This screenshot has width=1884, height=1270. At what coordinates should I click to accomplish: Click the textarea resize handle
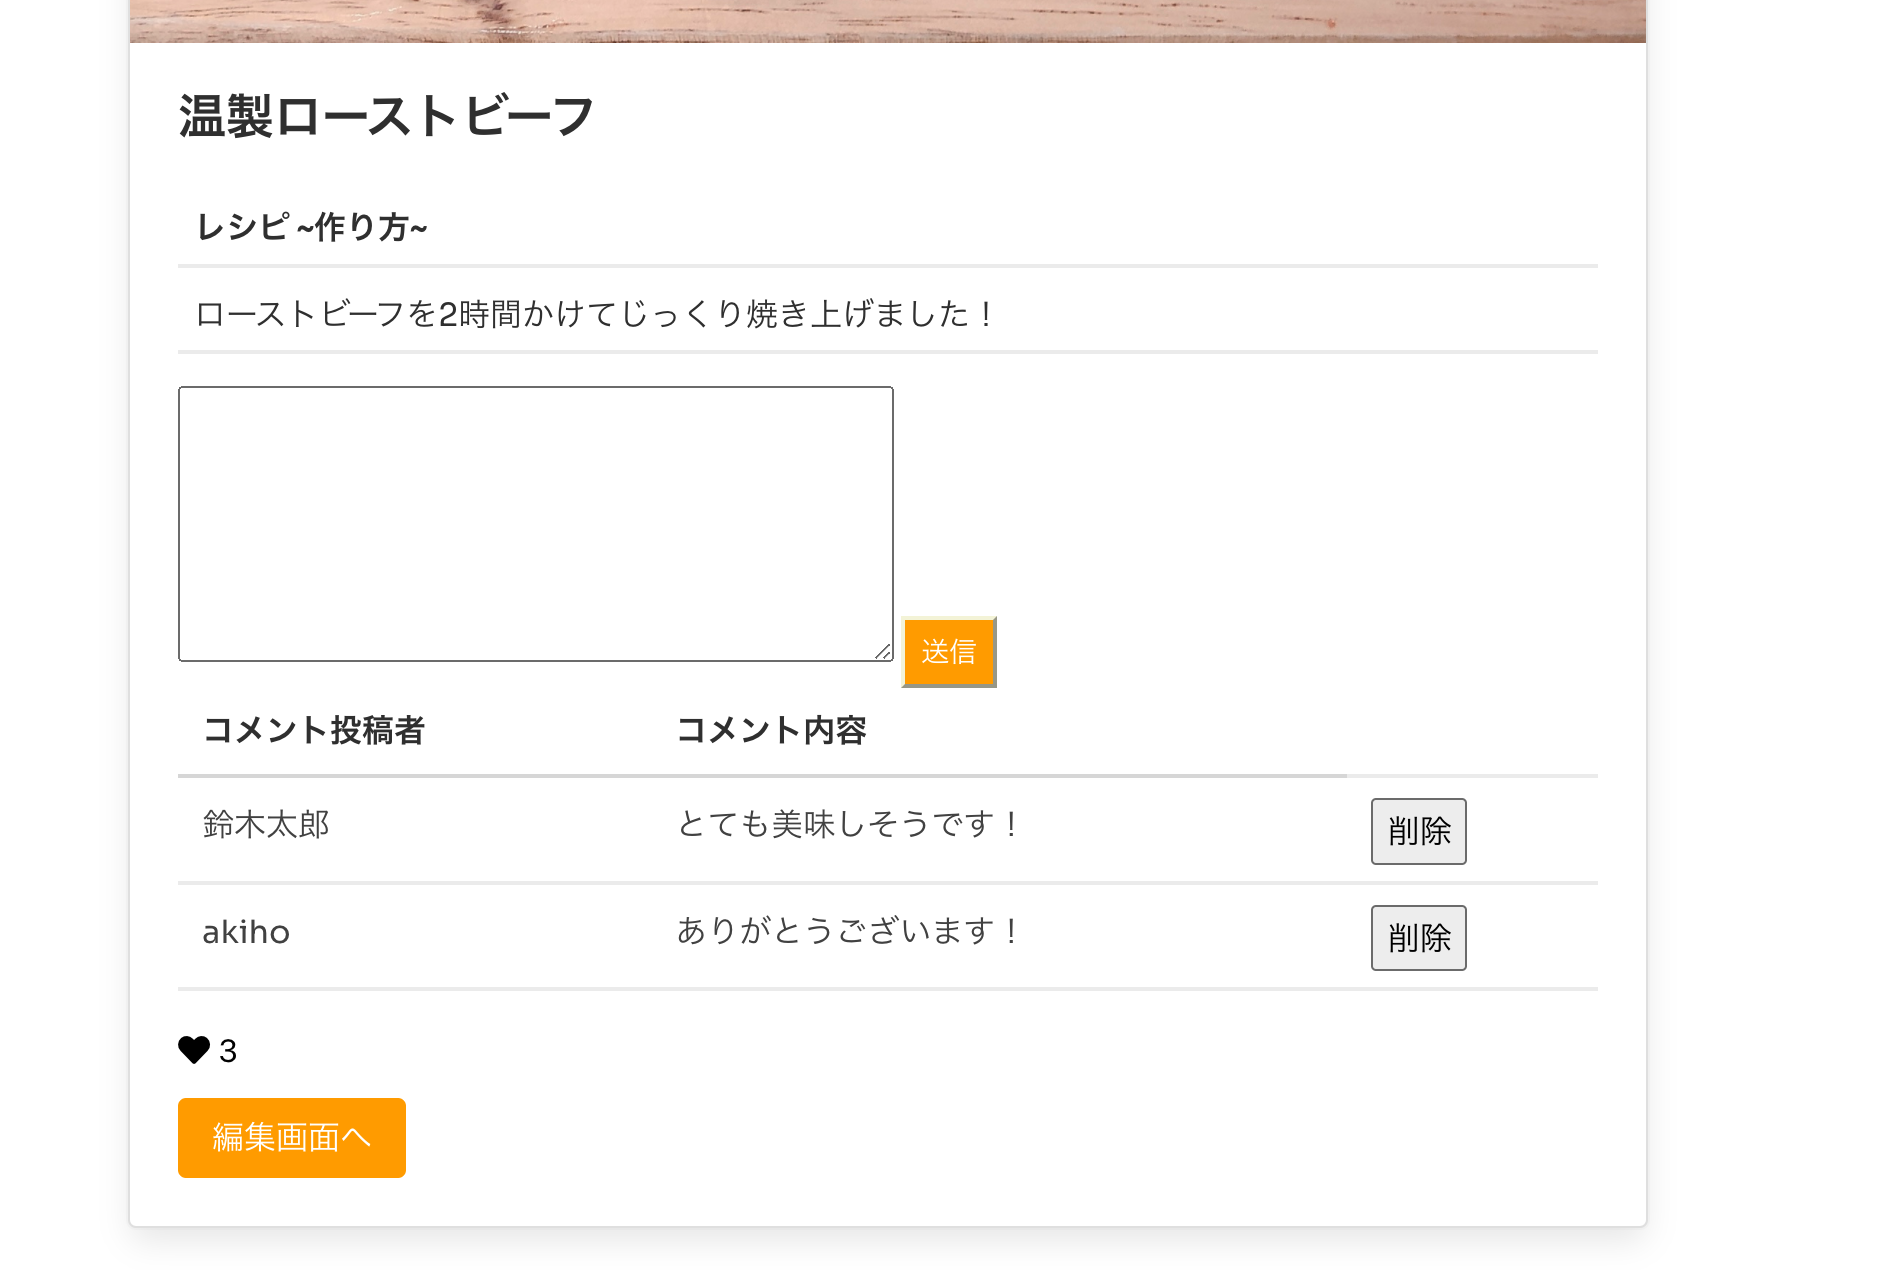point(884,652)
